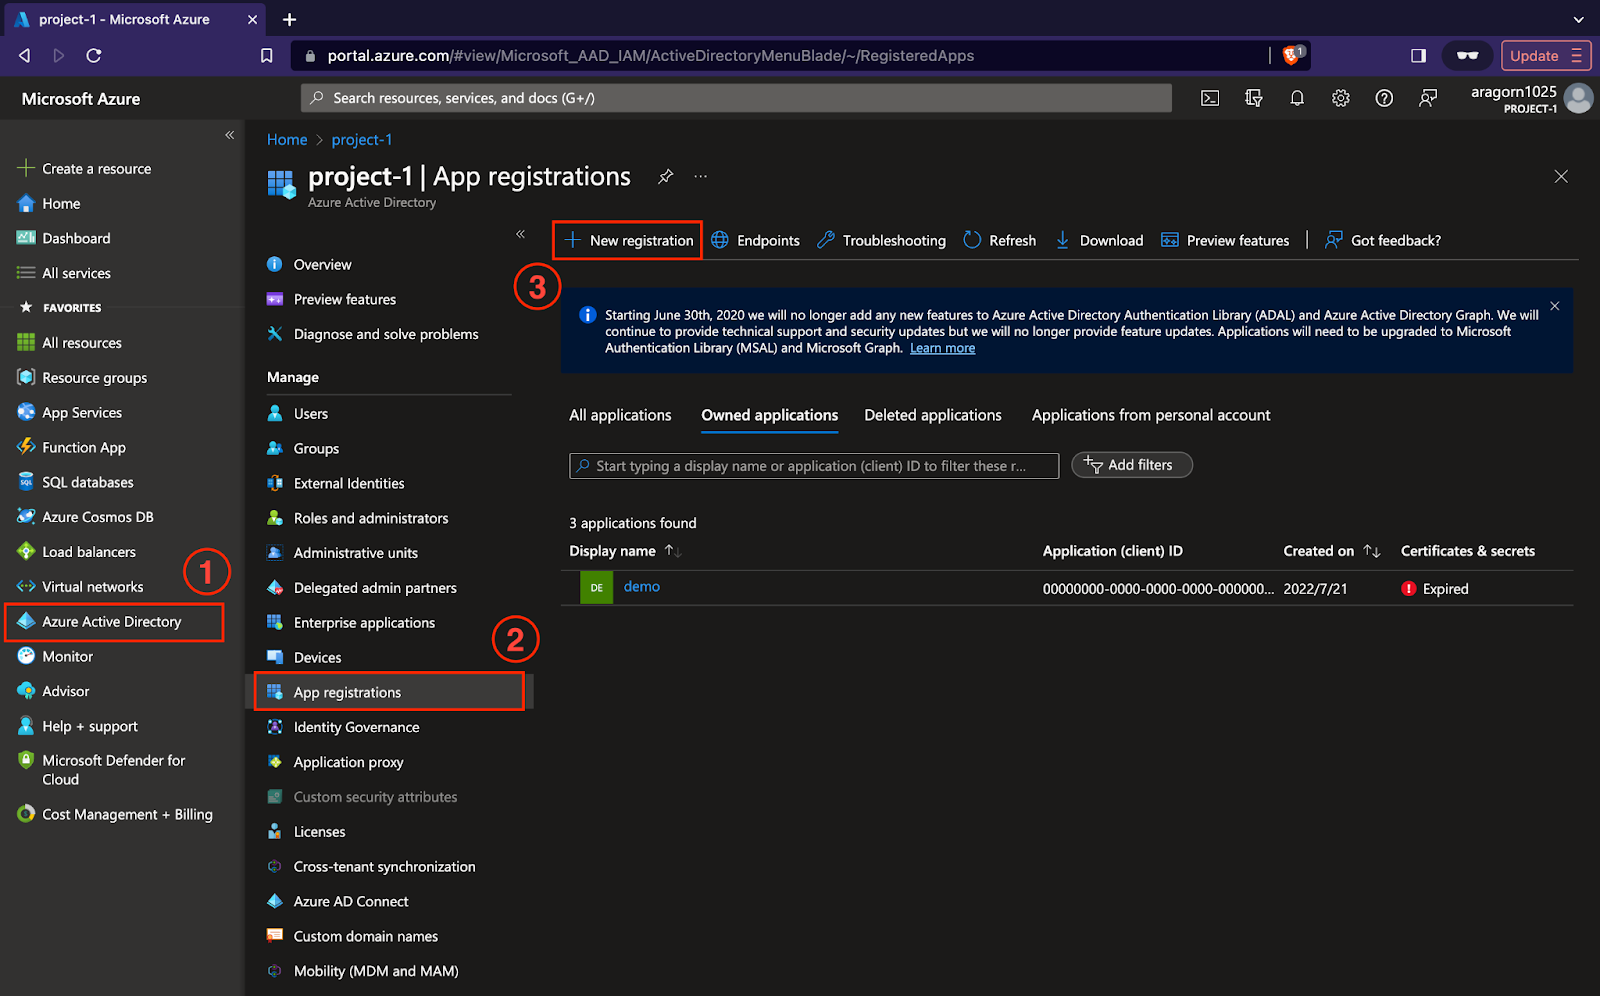Open Endpoints
Viewport: 1600px width, 996px height.
coord(755,241)
